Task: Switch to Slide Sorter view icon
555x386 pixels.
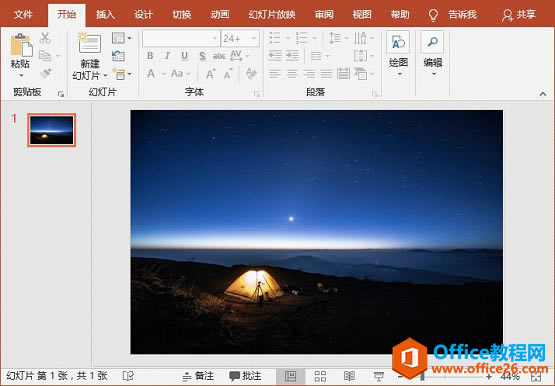Action: (x=320, y=376)
